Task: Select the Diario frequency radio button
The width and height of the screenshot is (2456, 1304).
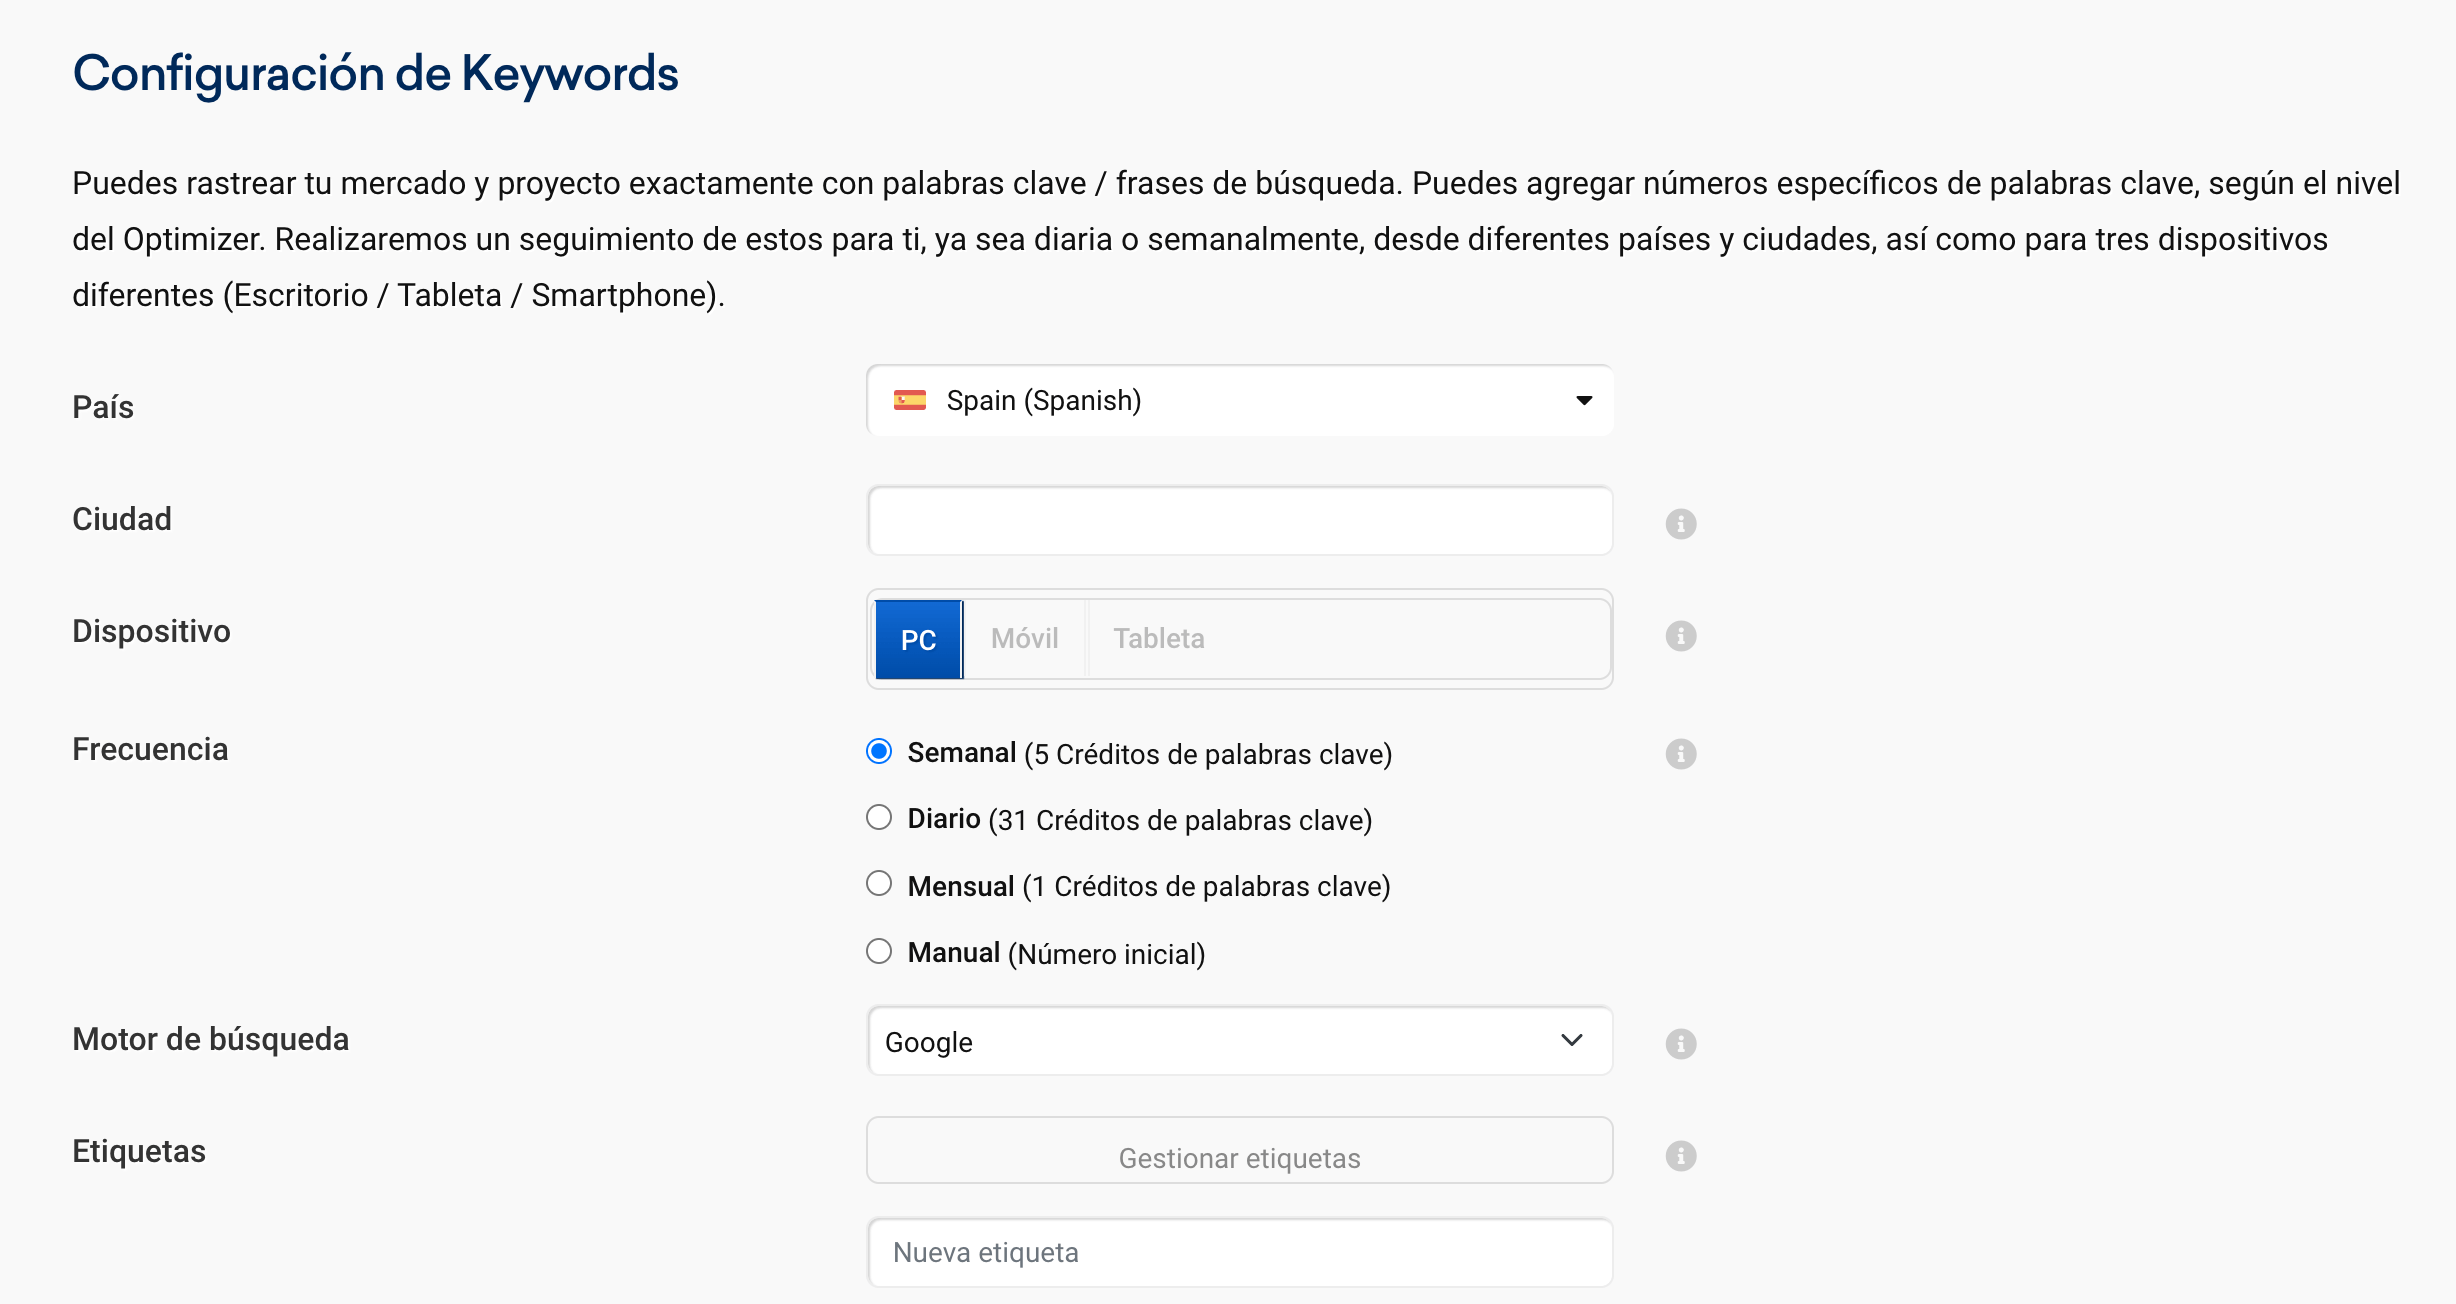Action: [879, 817]
